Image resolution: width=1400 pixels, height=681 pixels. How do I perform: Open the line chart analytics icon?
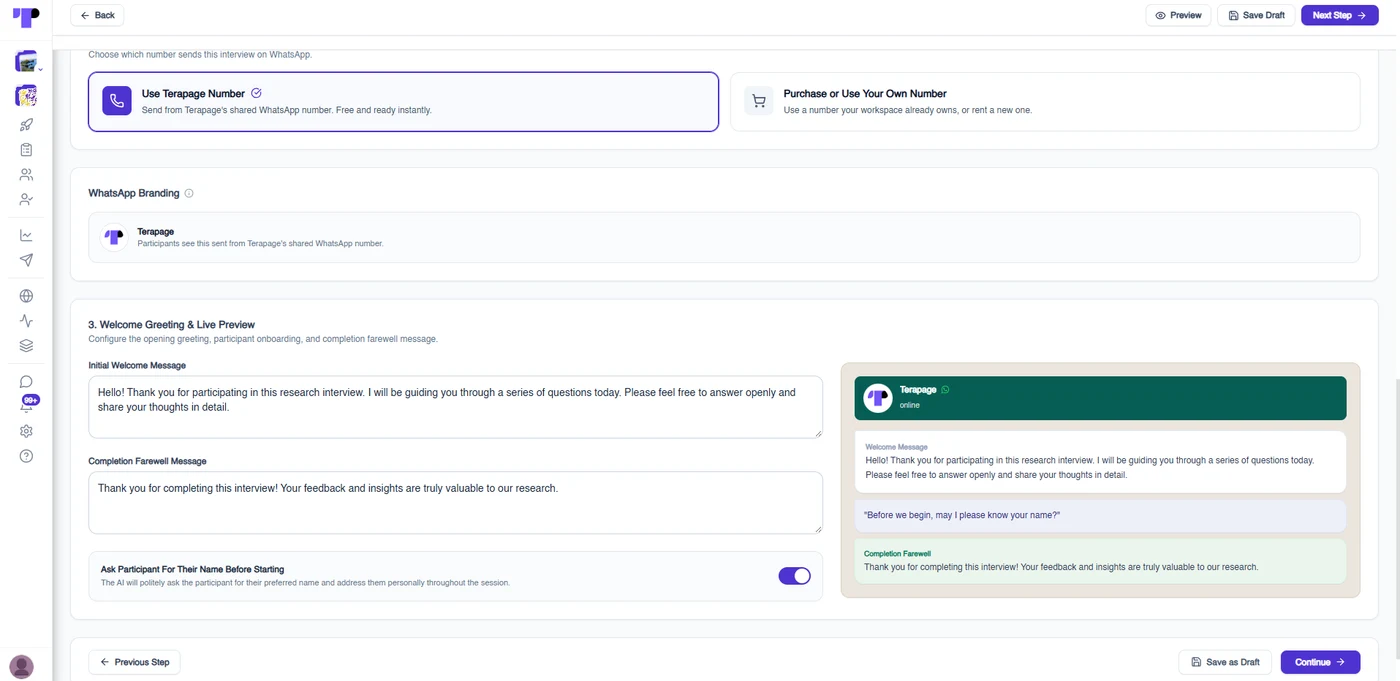click(26, 236)
